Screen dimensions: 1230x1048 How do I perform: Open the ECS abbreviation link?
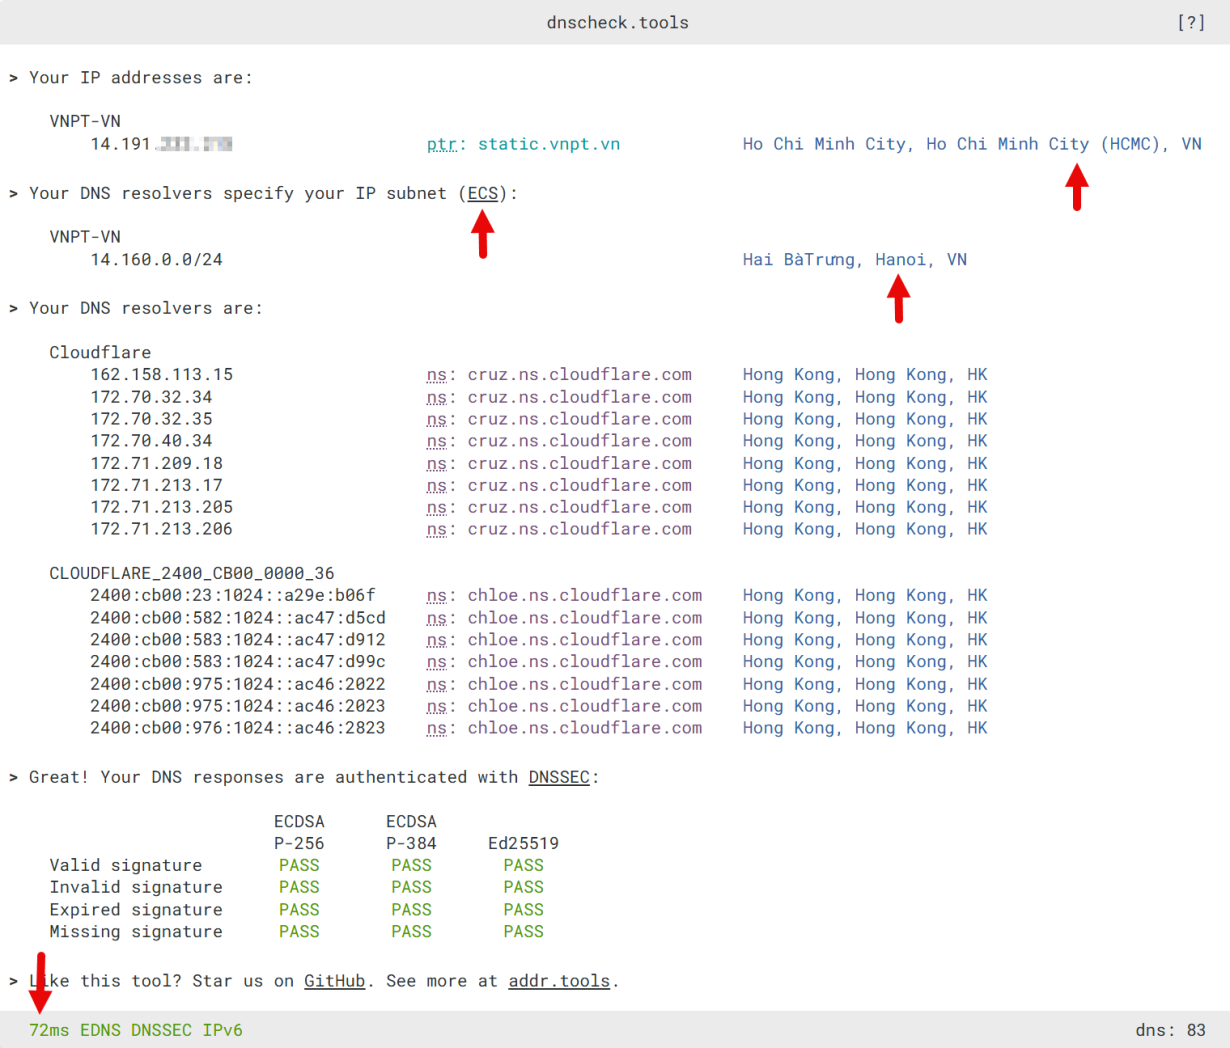482,193
